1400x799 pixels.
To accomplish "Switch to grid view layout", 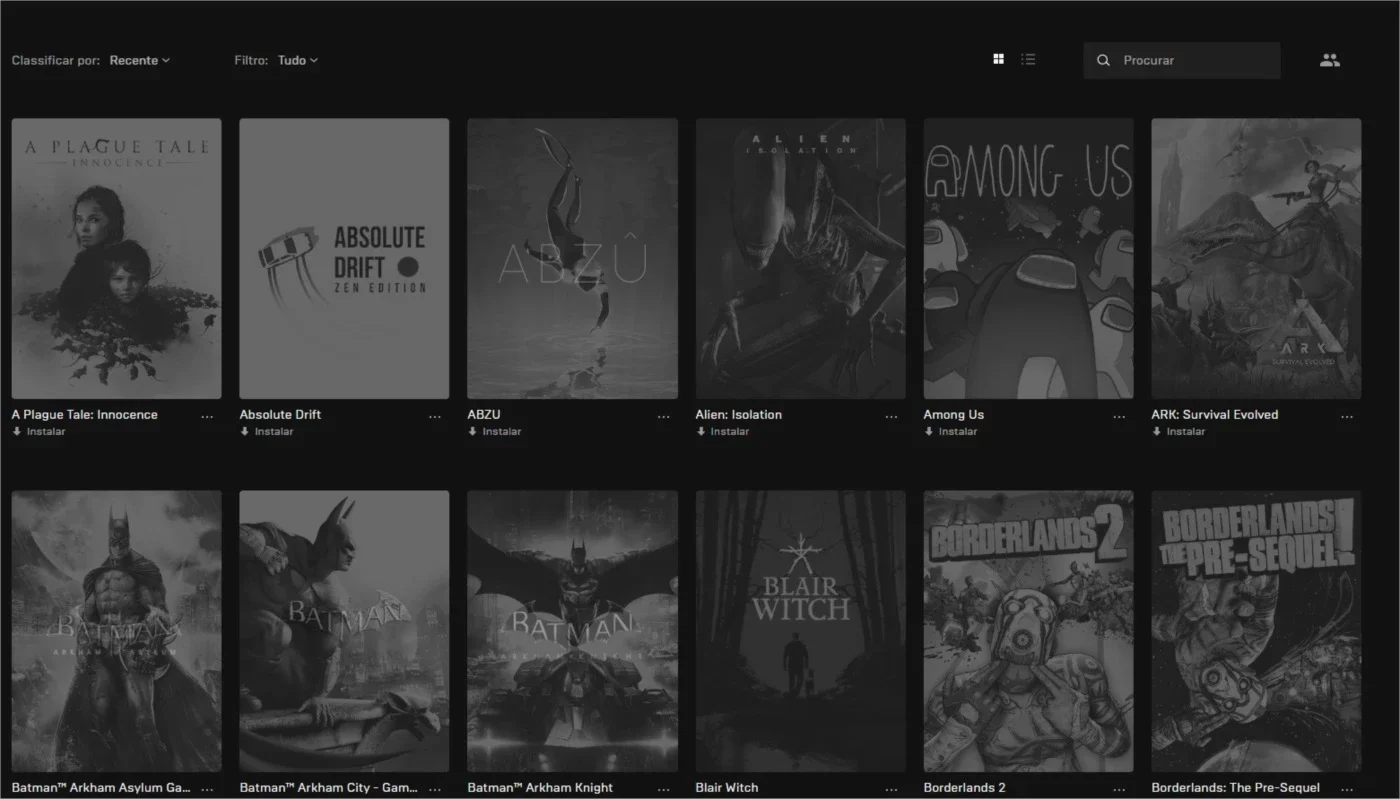I will pos(998,60).
